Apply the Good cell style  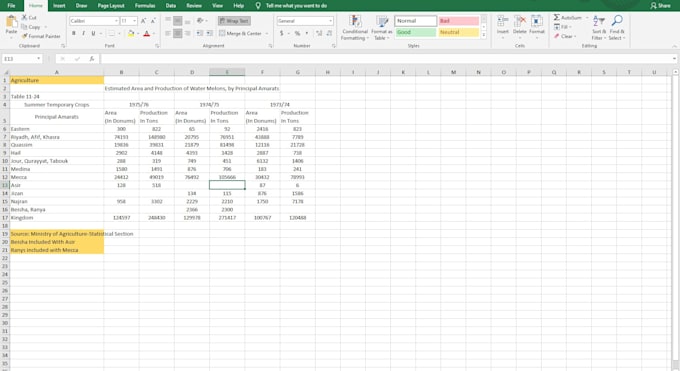pos(415,32)
